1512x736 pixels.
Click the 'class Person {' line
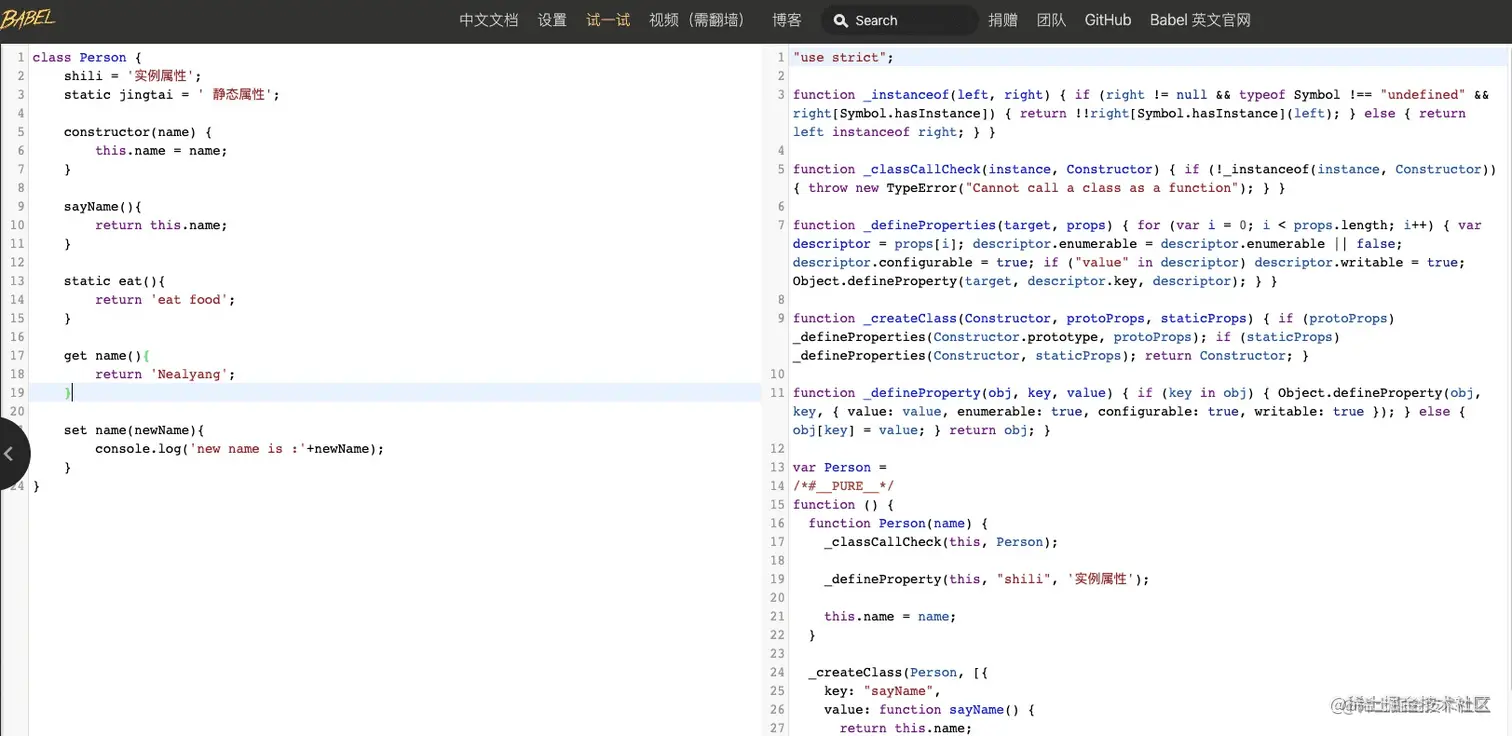click(x=87, y=58)
